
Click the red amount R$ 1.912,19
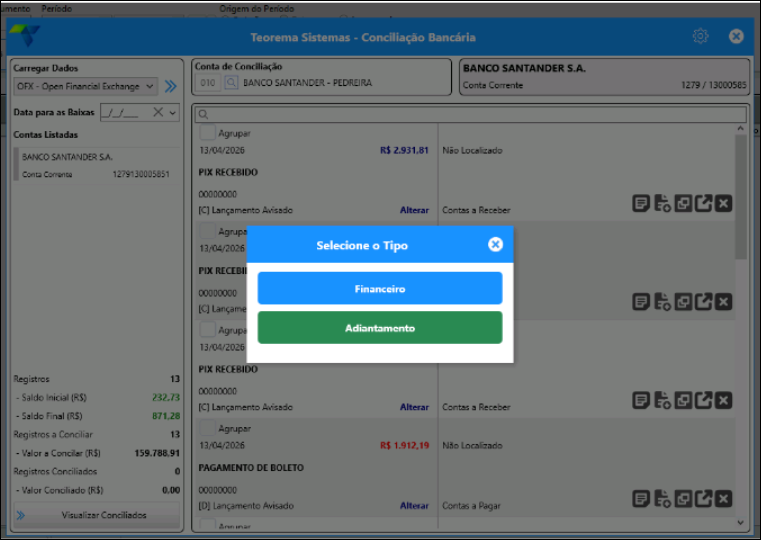(x=404, y=445)
